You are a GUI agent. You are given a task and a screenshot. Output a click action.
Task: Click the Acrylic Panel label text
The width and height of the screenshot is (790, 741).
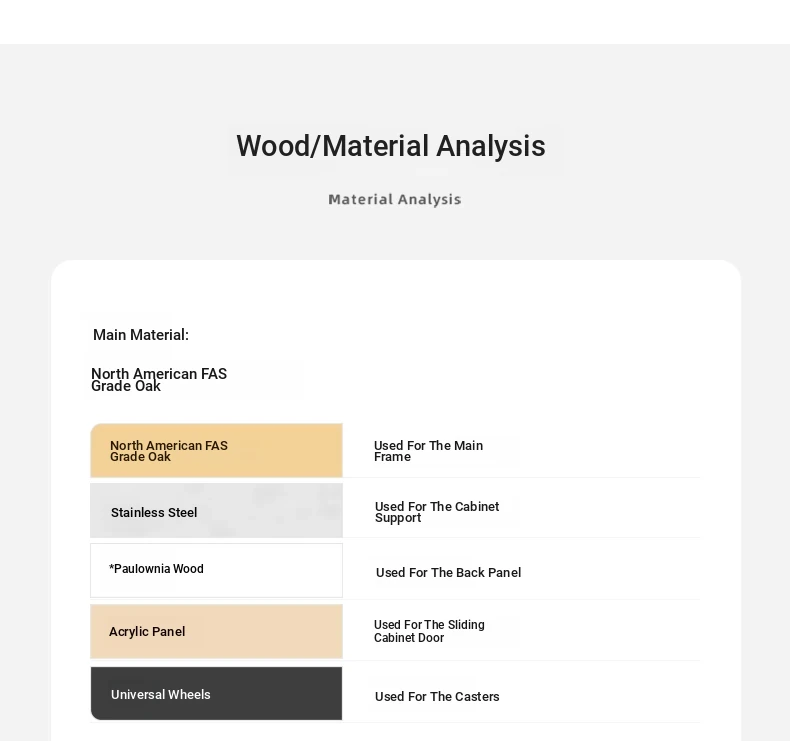click(147, 632)
